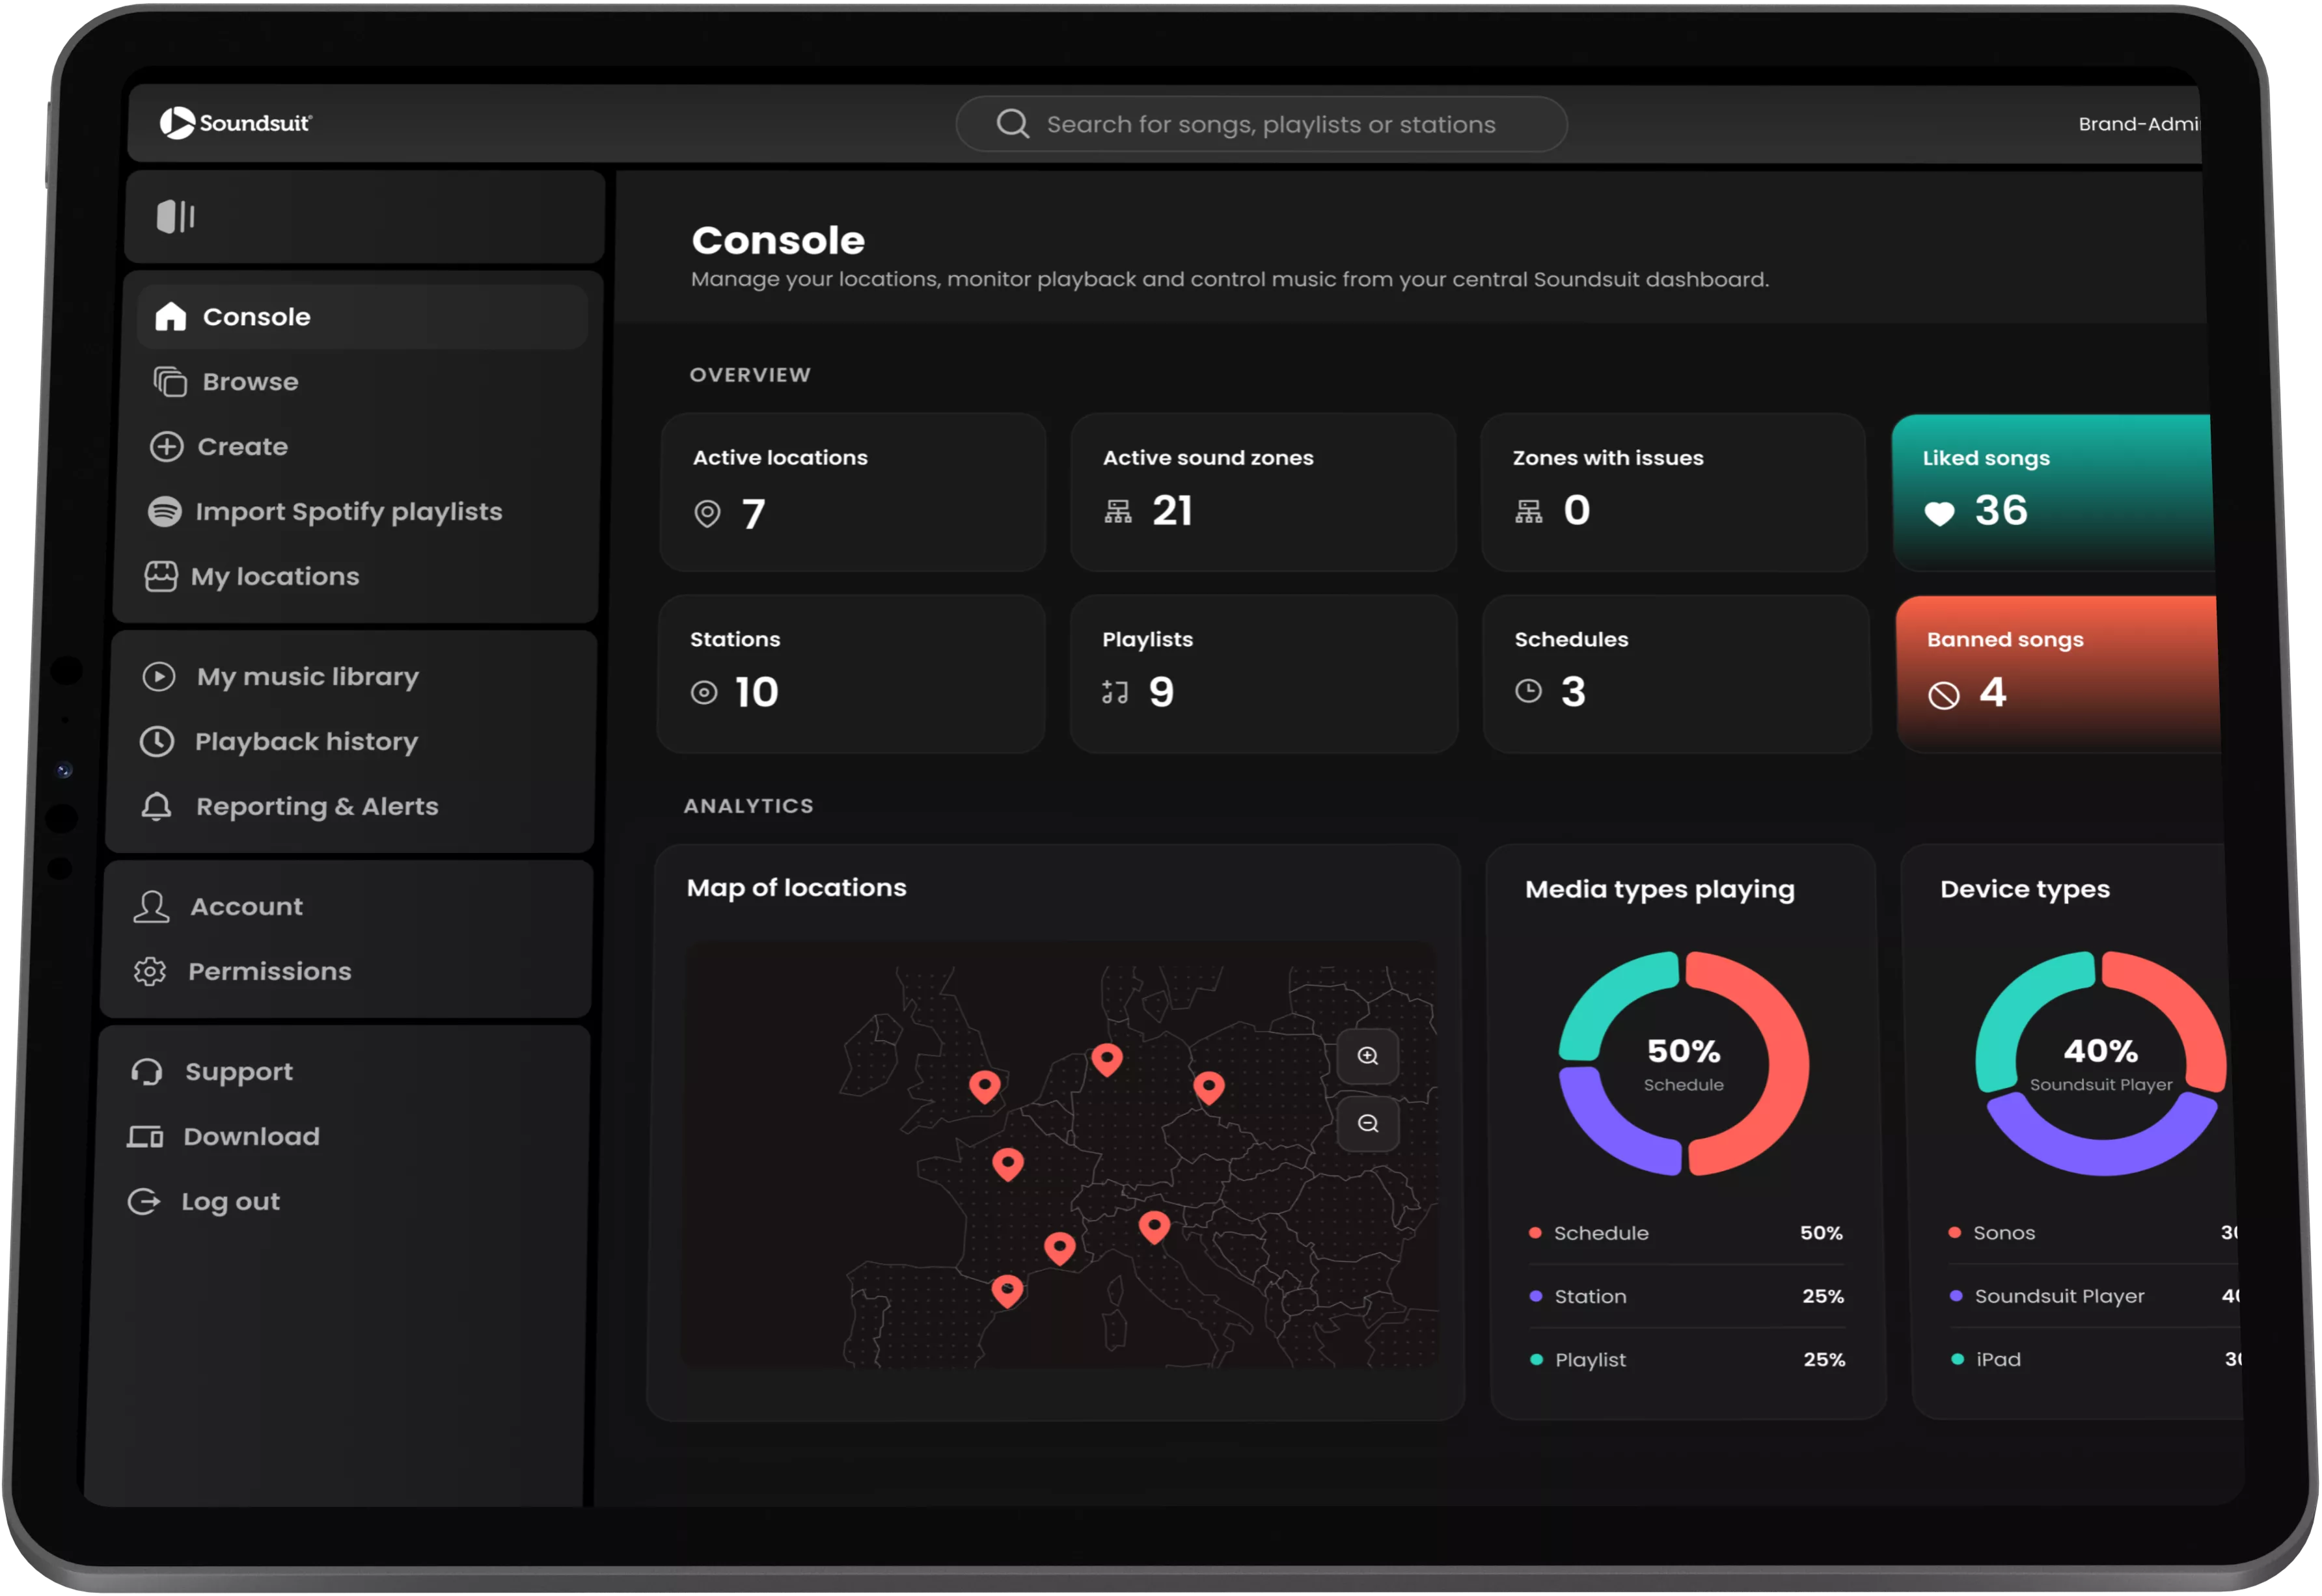Open the Stations card

coord(851,674)
